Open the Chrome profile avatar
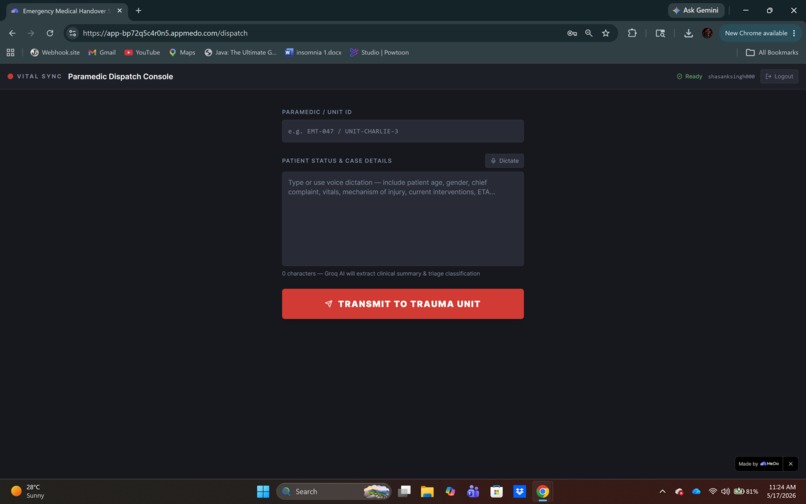The width and height of the screenshot is (806, 504). click(x=707, y=33)
